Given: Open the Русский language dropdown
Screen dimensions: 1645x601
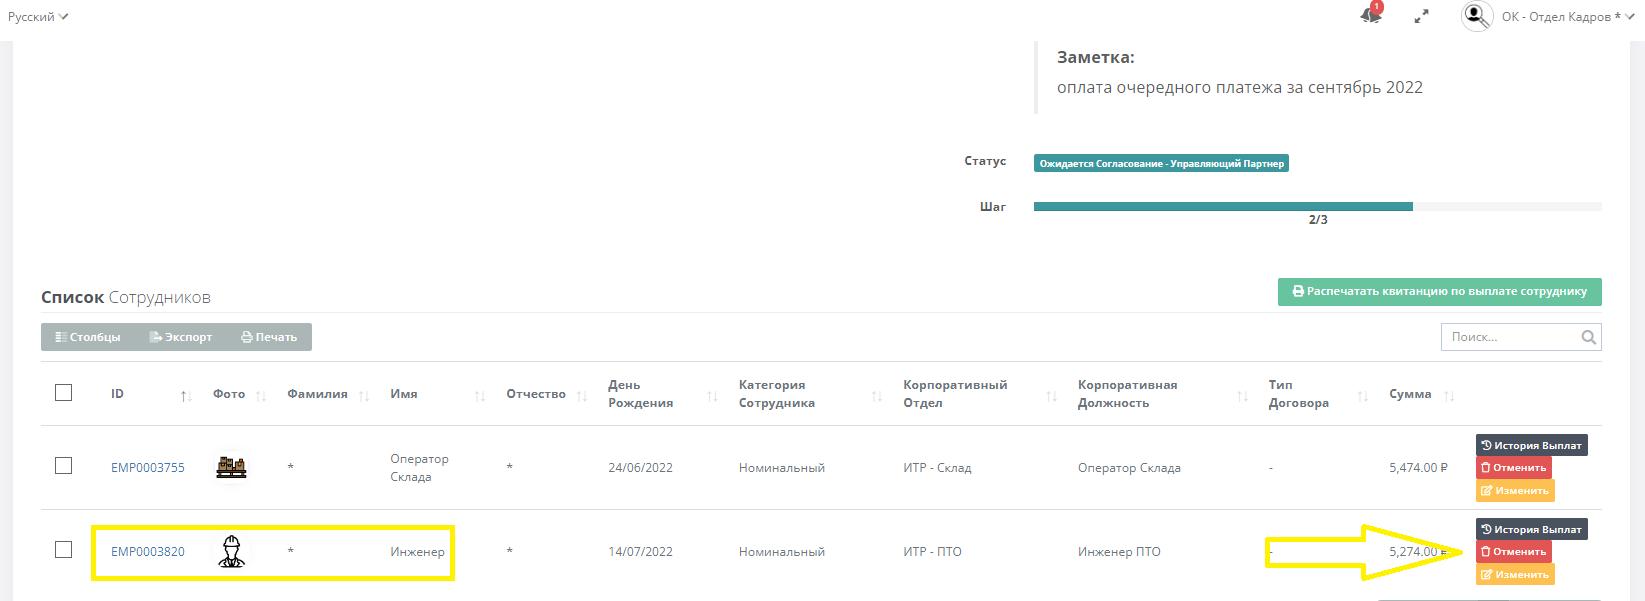Looking at the screenshot, I should click(38, 17).
